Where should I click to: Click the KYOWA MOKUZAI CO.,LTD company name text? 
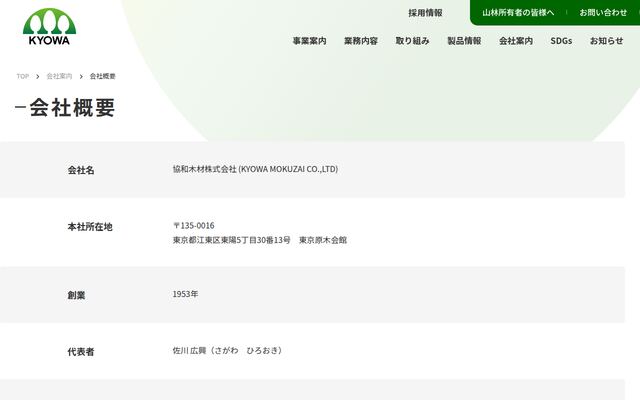(255, 169)
